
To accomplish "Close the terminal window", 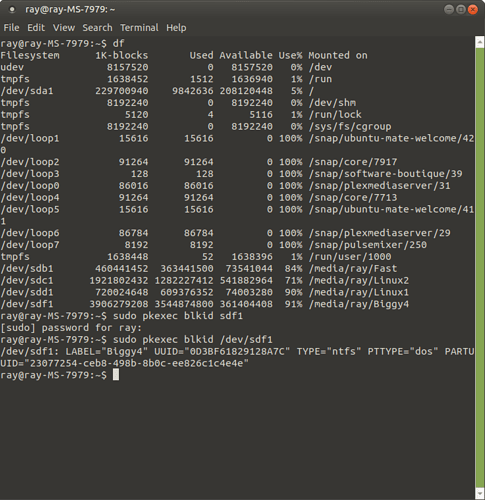I will [x=473, y=9].
